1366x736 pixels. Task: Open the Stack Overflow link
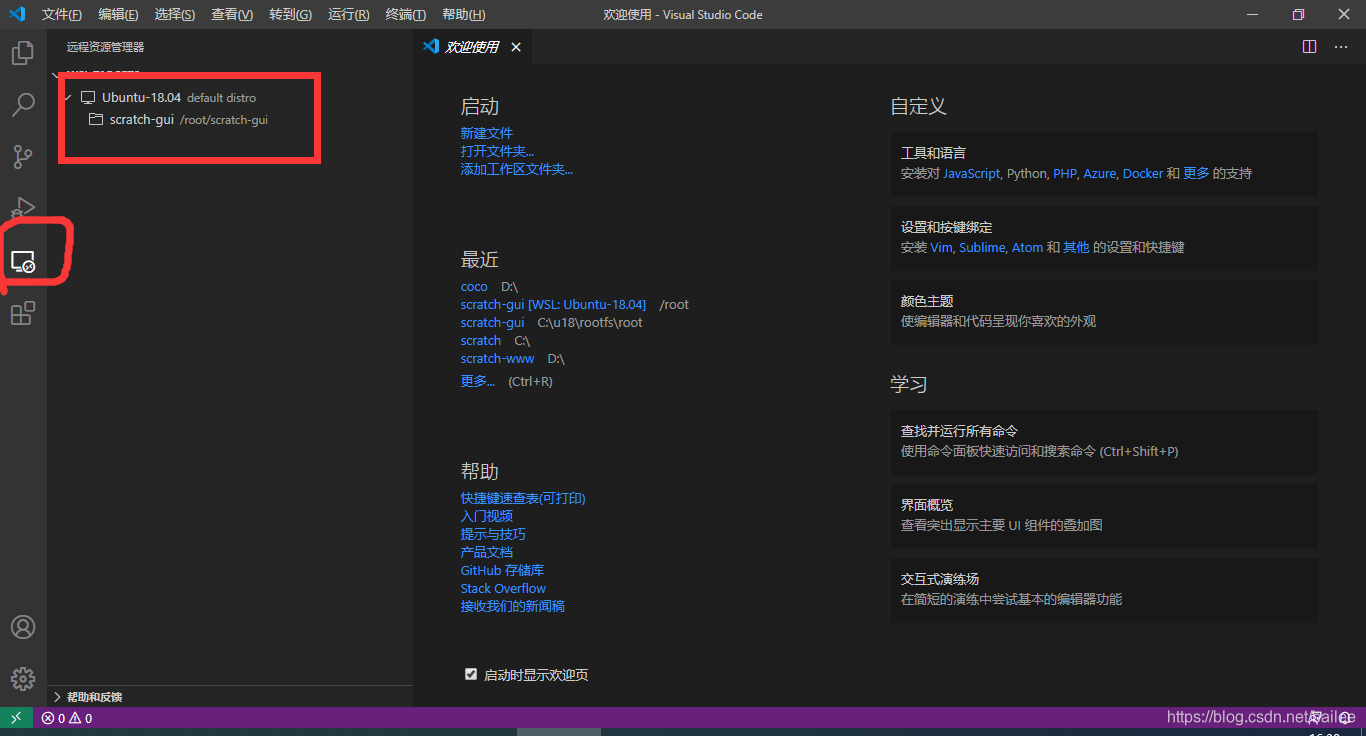pos(503,588)
